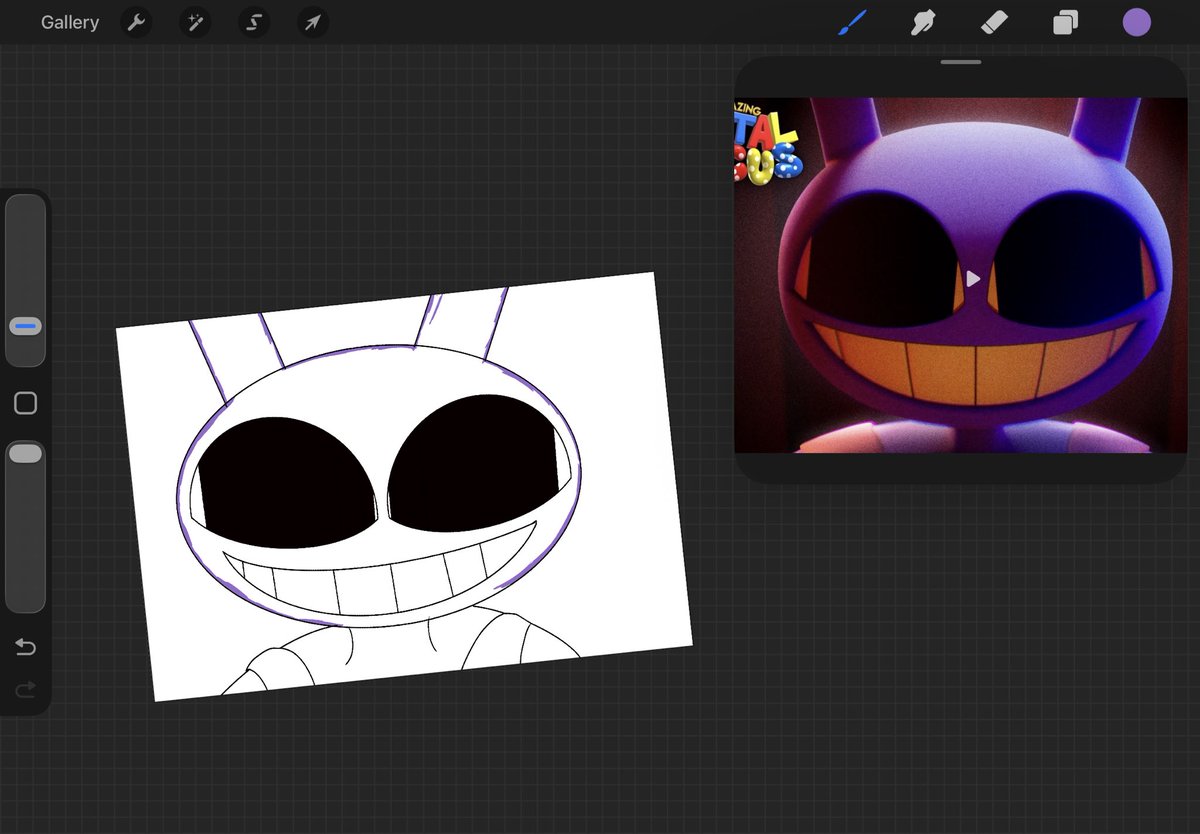Click the reference window grab handle

tap(961, 62)
